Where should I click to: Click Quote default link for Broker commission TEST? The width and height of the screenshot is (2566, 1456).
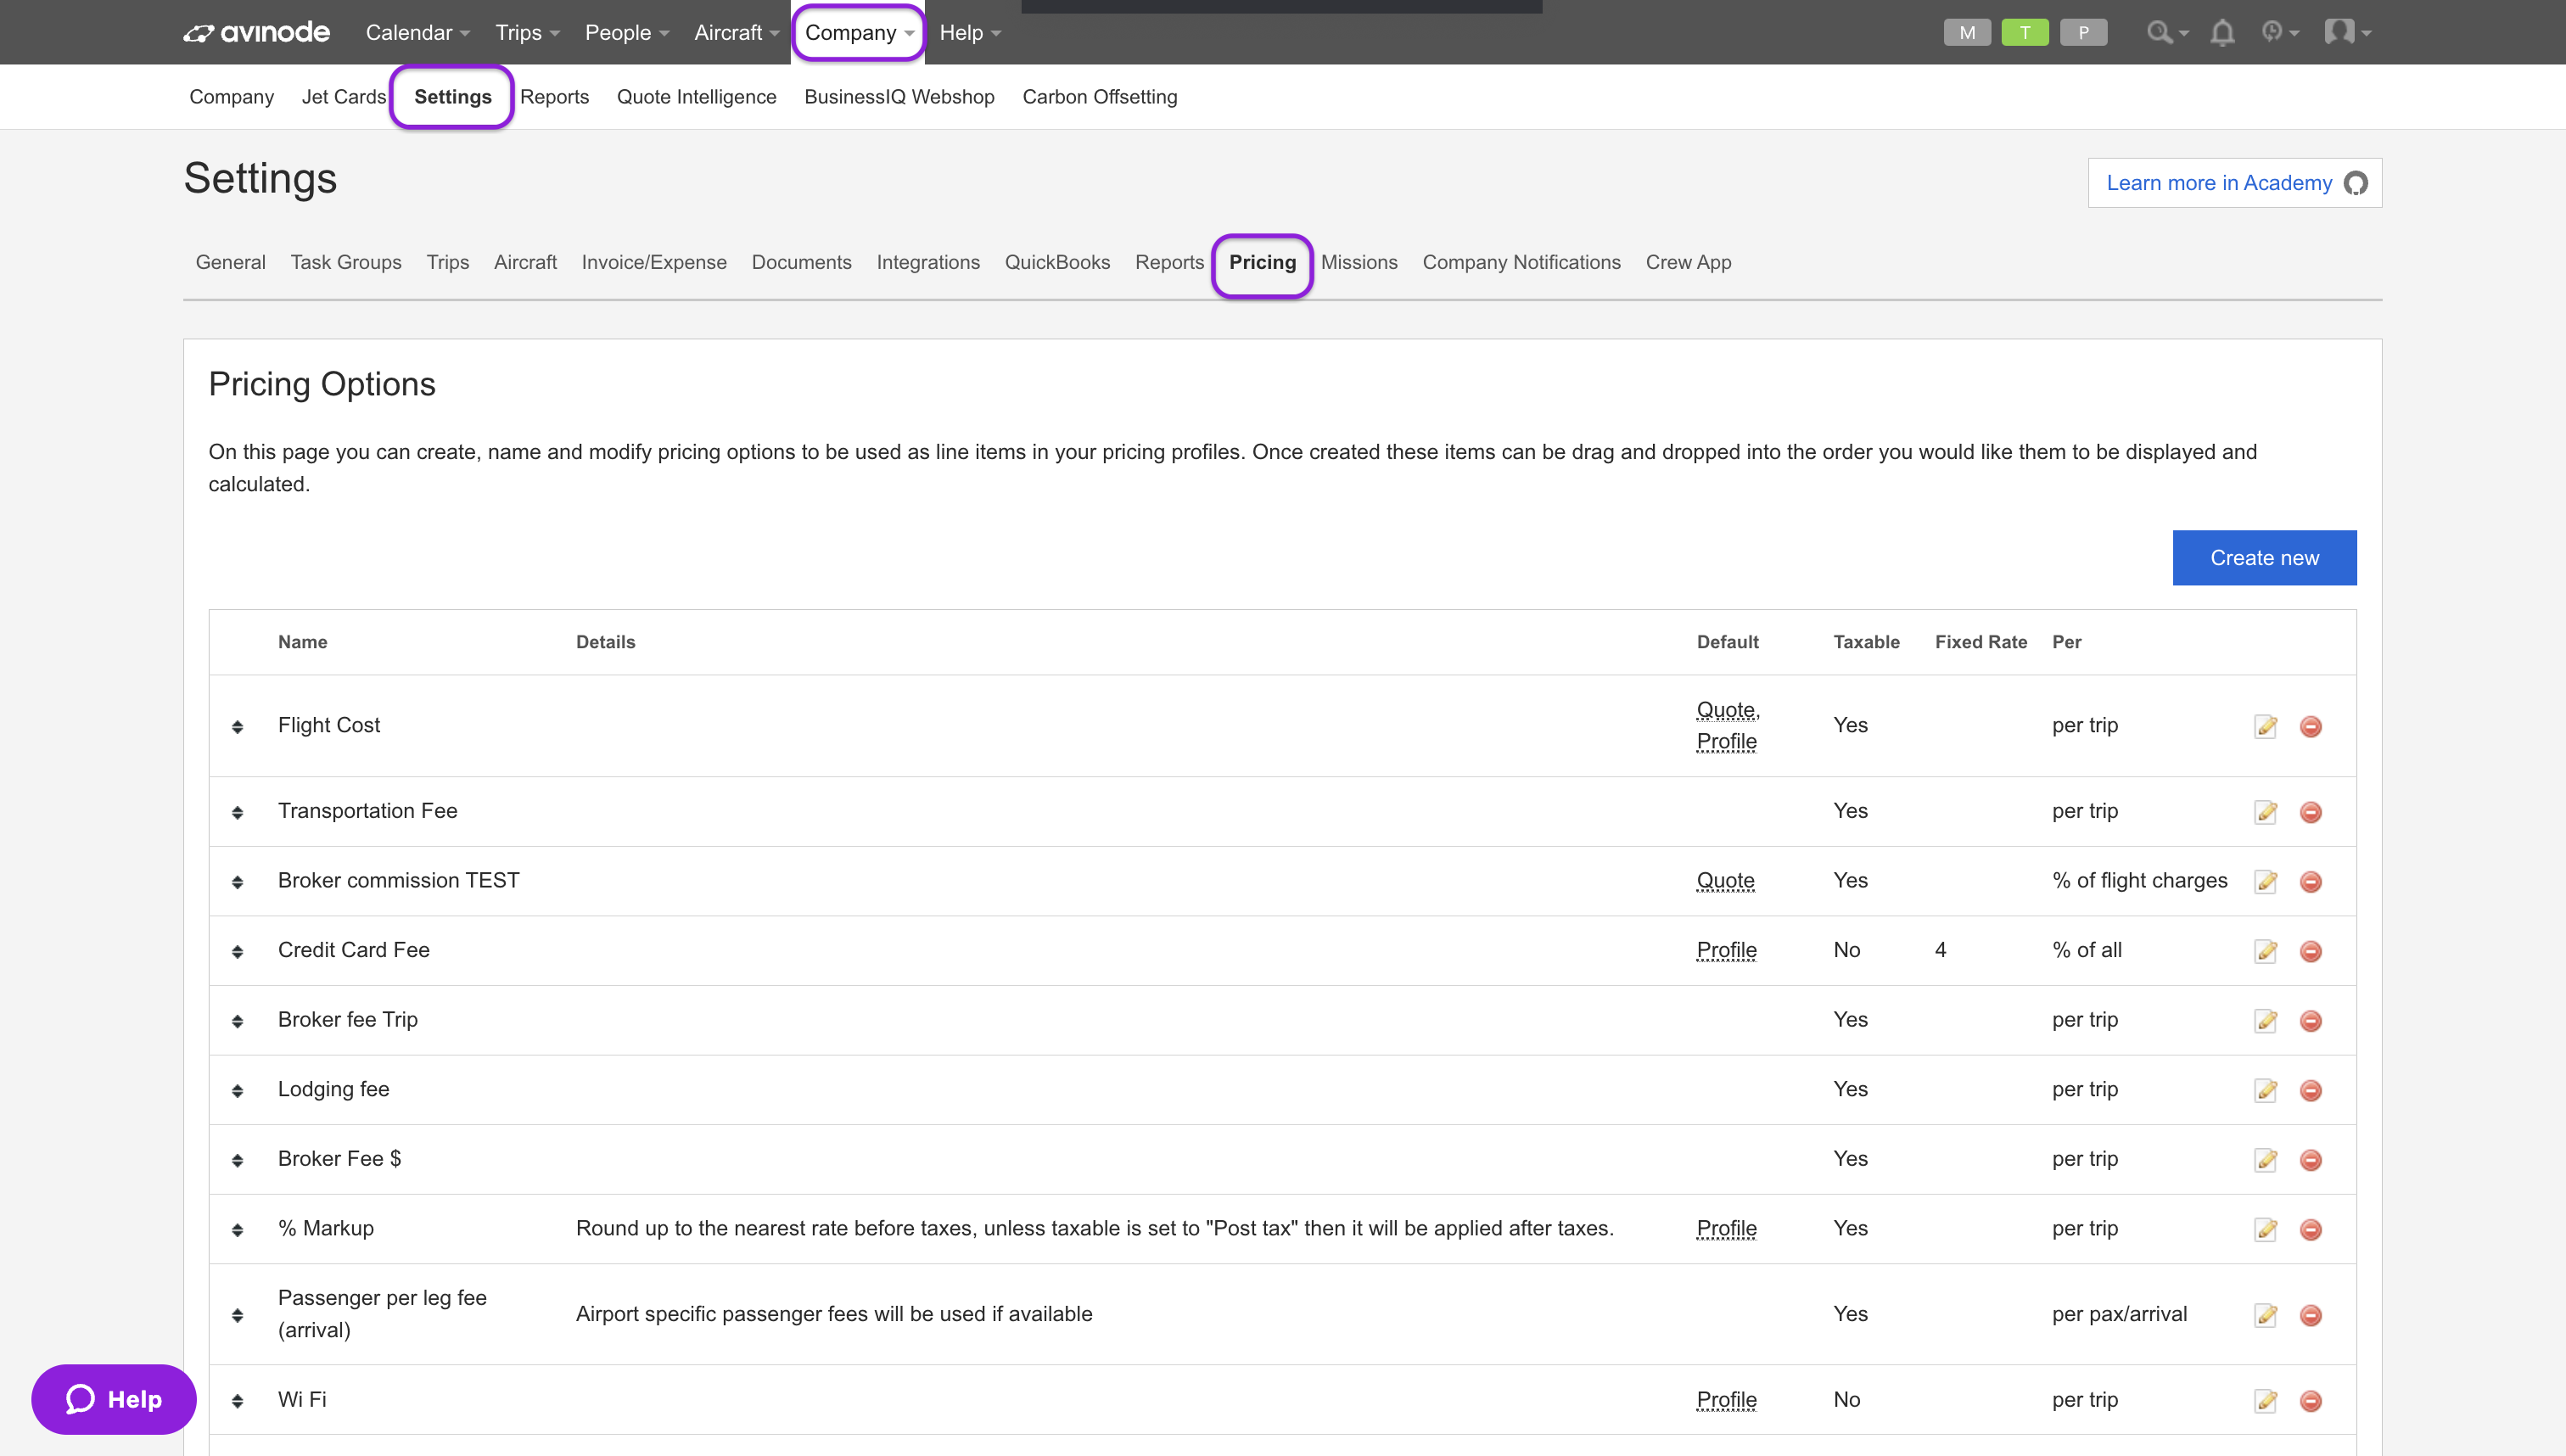1725,881
